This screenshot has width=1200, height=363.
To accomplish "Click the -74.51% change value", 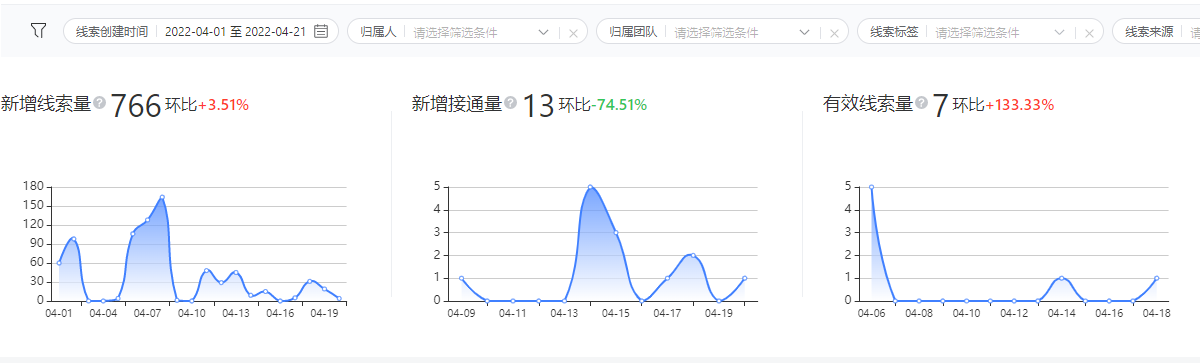I will 618,104.
